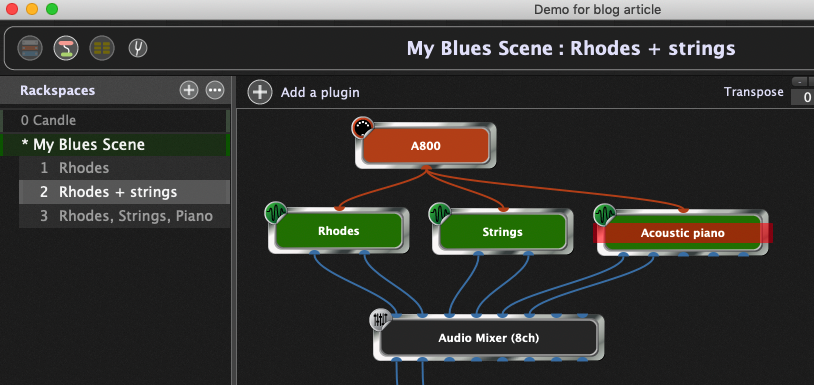Open the Panels view icon in toolbar

(30, 48)
